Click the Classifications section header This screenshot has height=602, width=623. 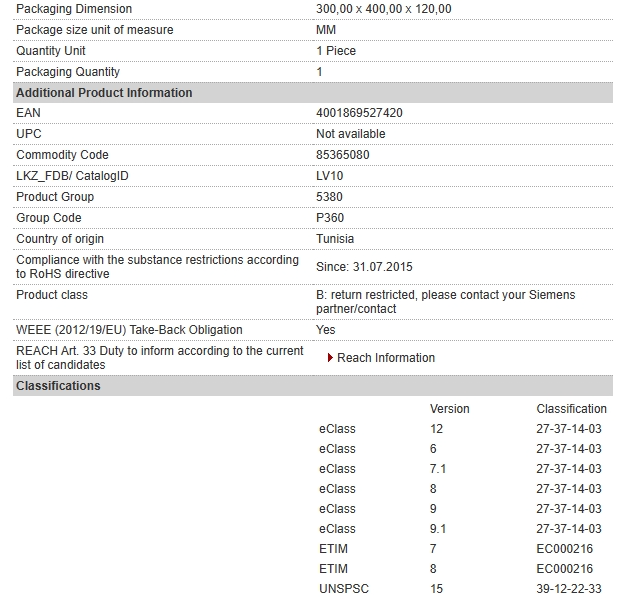[313, 385]
